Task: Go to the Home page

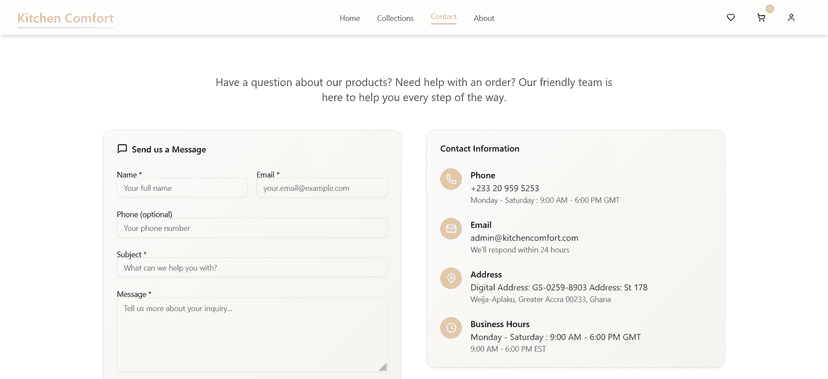Action: (350, 18)
